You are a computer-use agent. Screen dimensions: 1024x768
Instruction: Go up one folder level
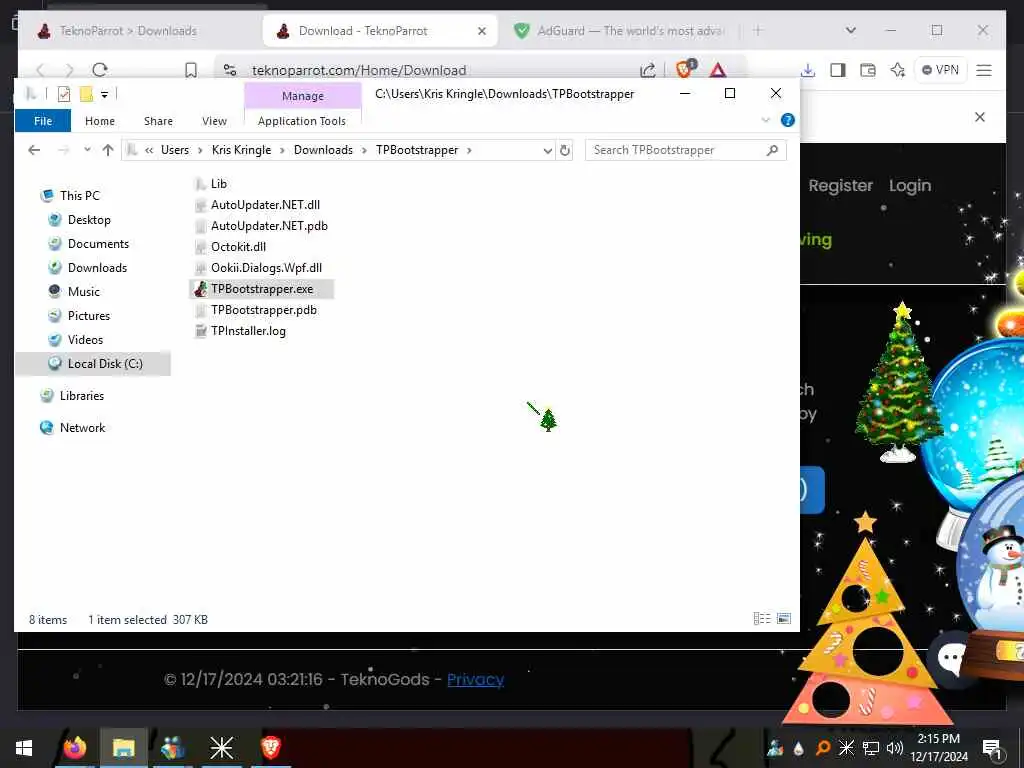click(x=108, y=150)
